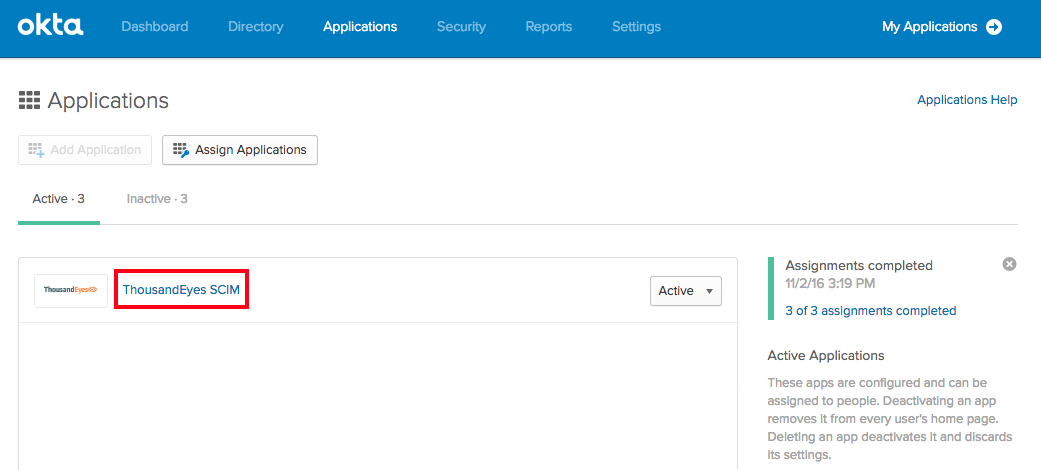Open the Applications menu

click(x=360, y=27)
